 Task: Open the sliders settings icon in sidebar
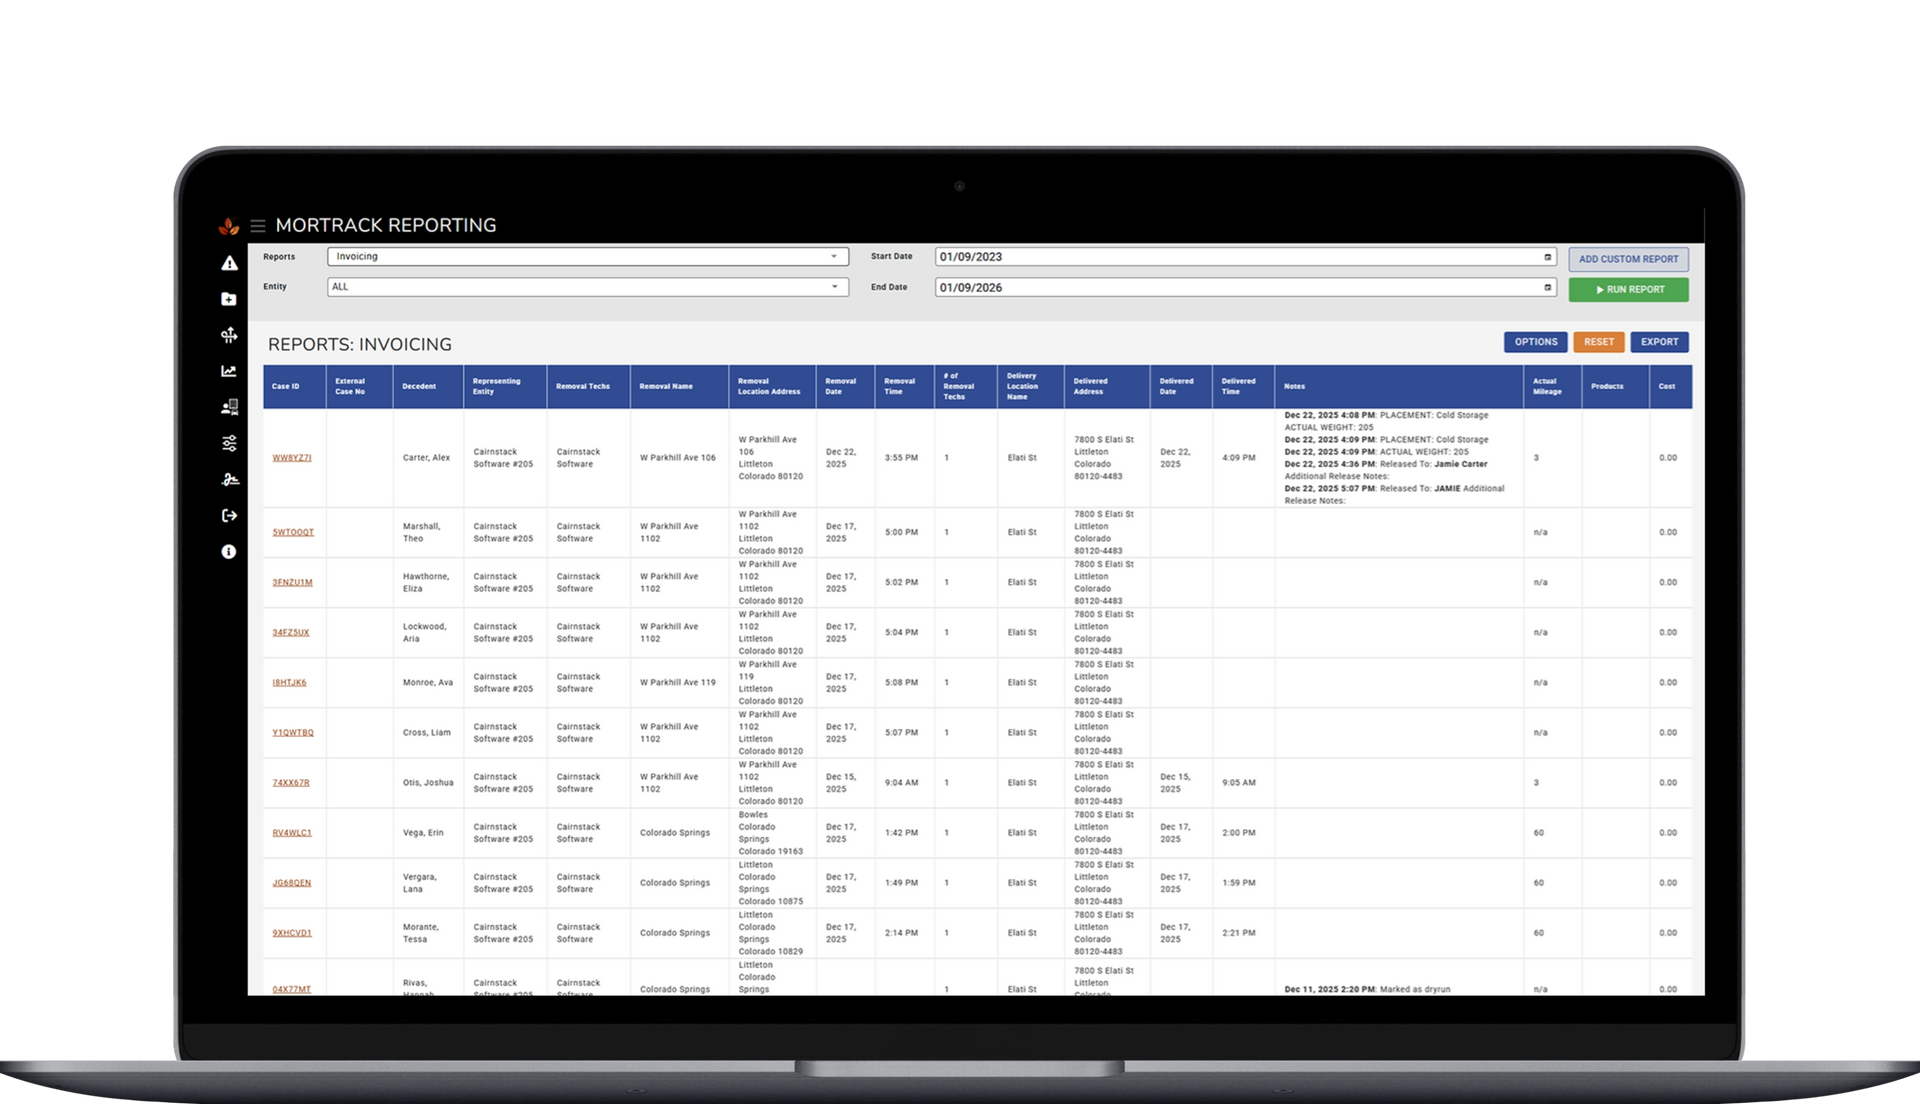[x=229, y=443]
